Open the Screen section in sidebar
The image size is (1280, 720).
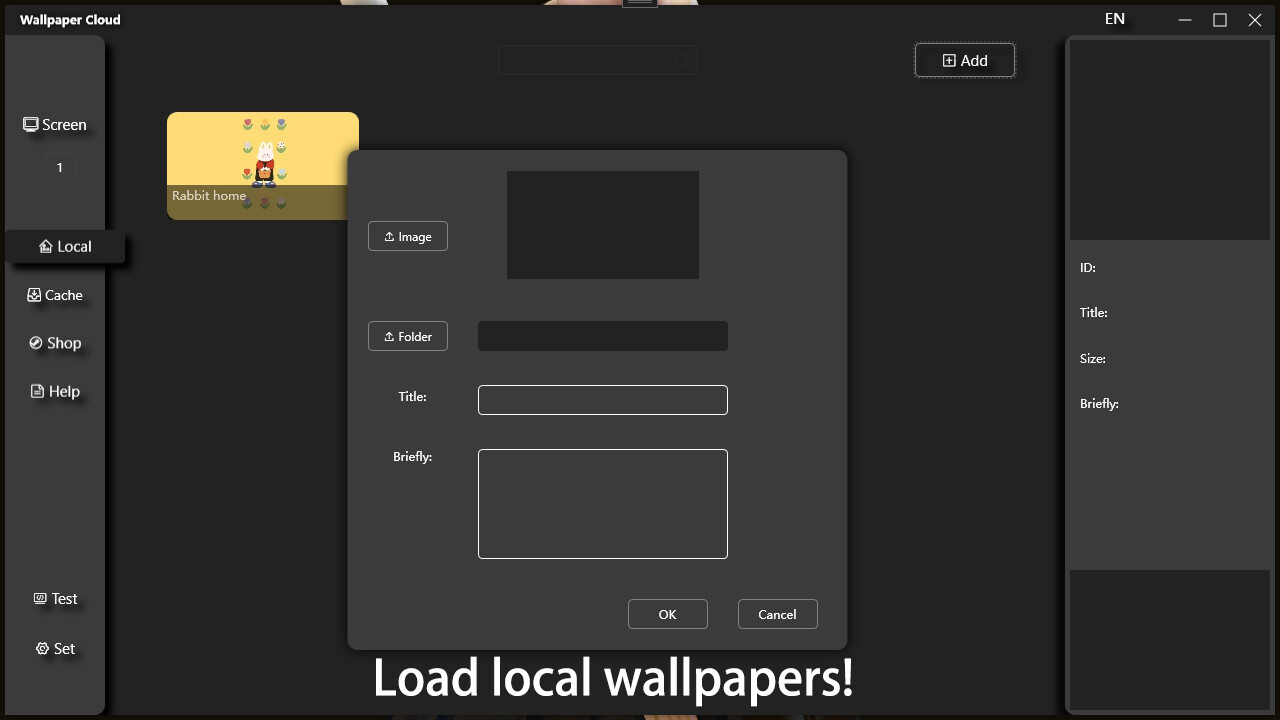(x=55, y=124)
